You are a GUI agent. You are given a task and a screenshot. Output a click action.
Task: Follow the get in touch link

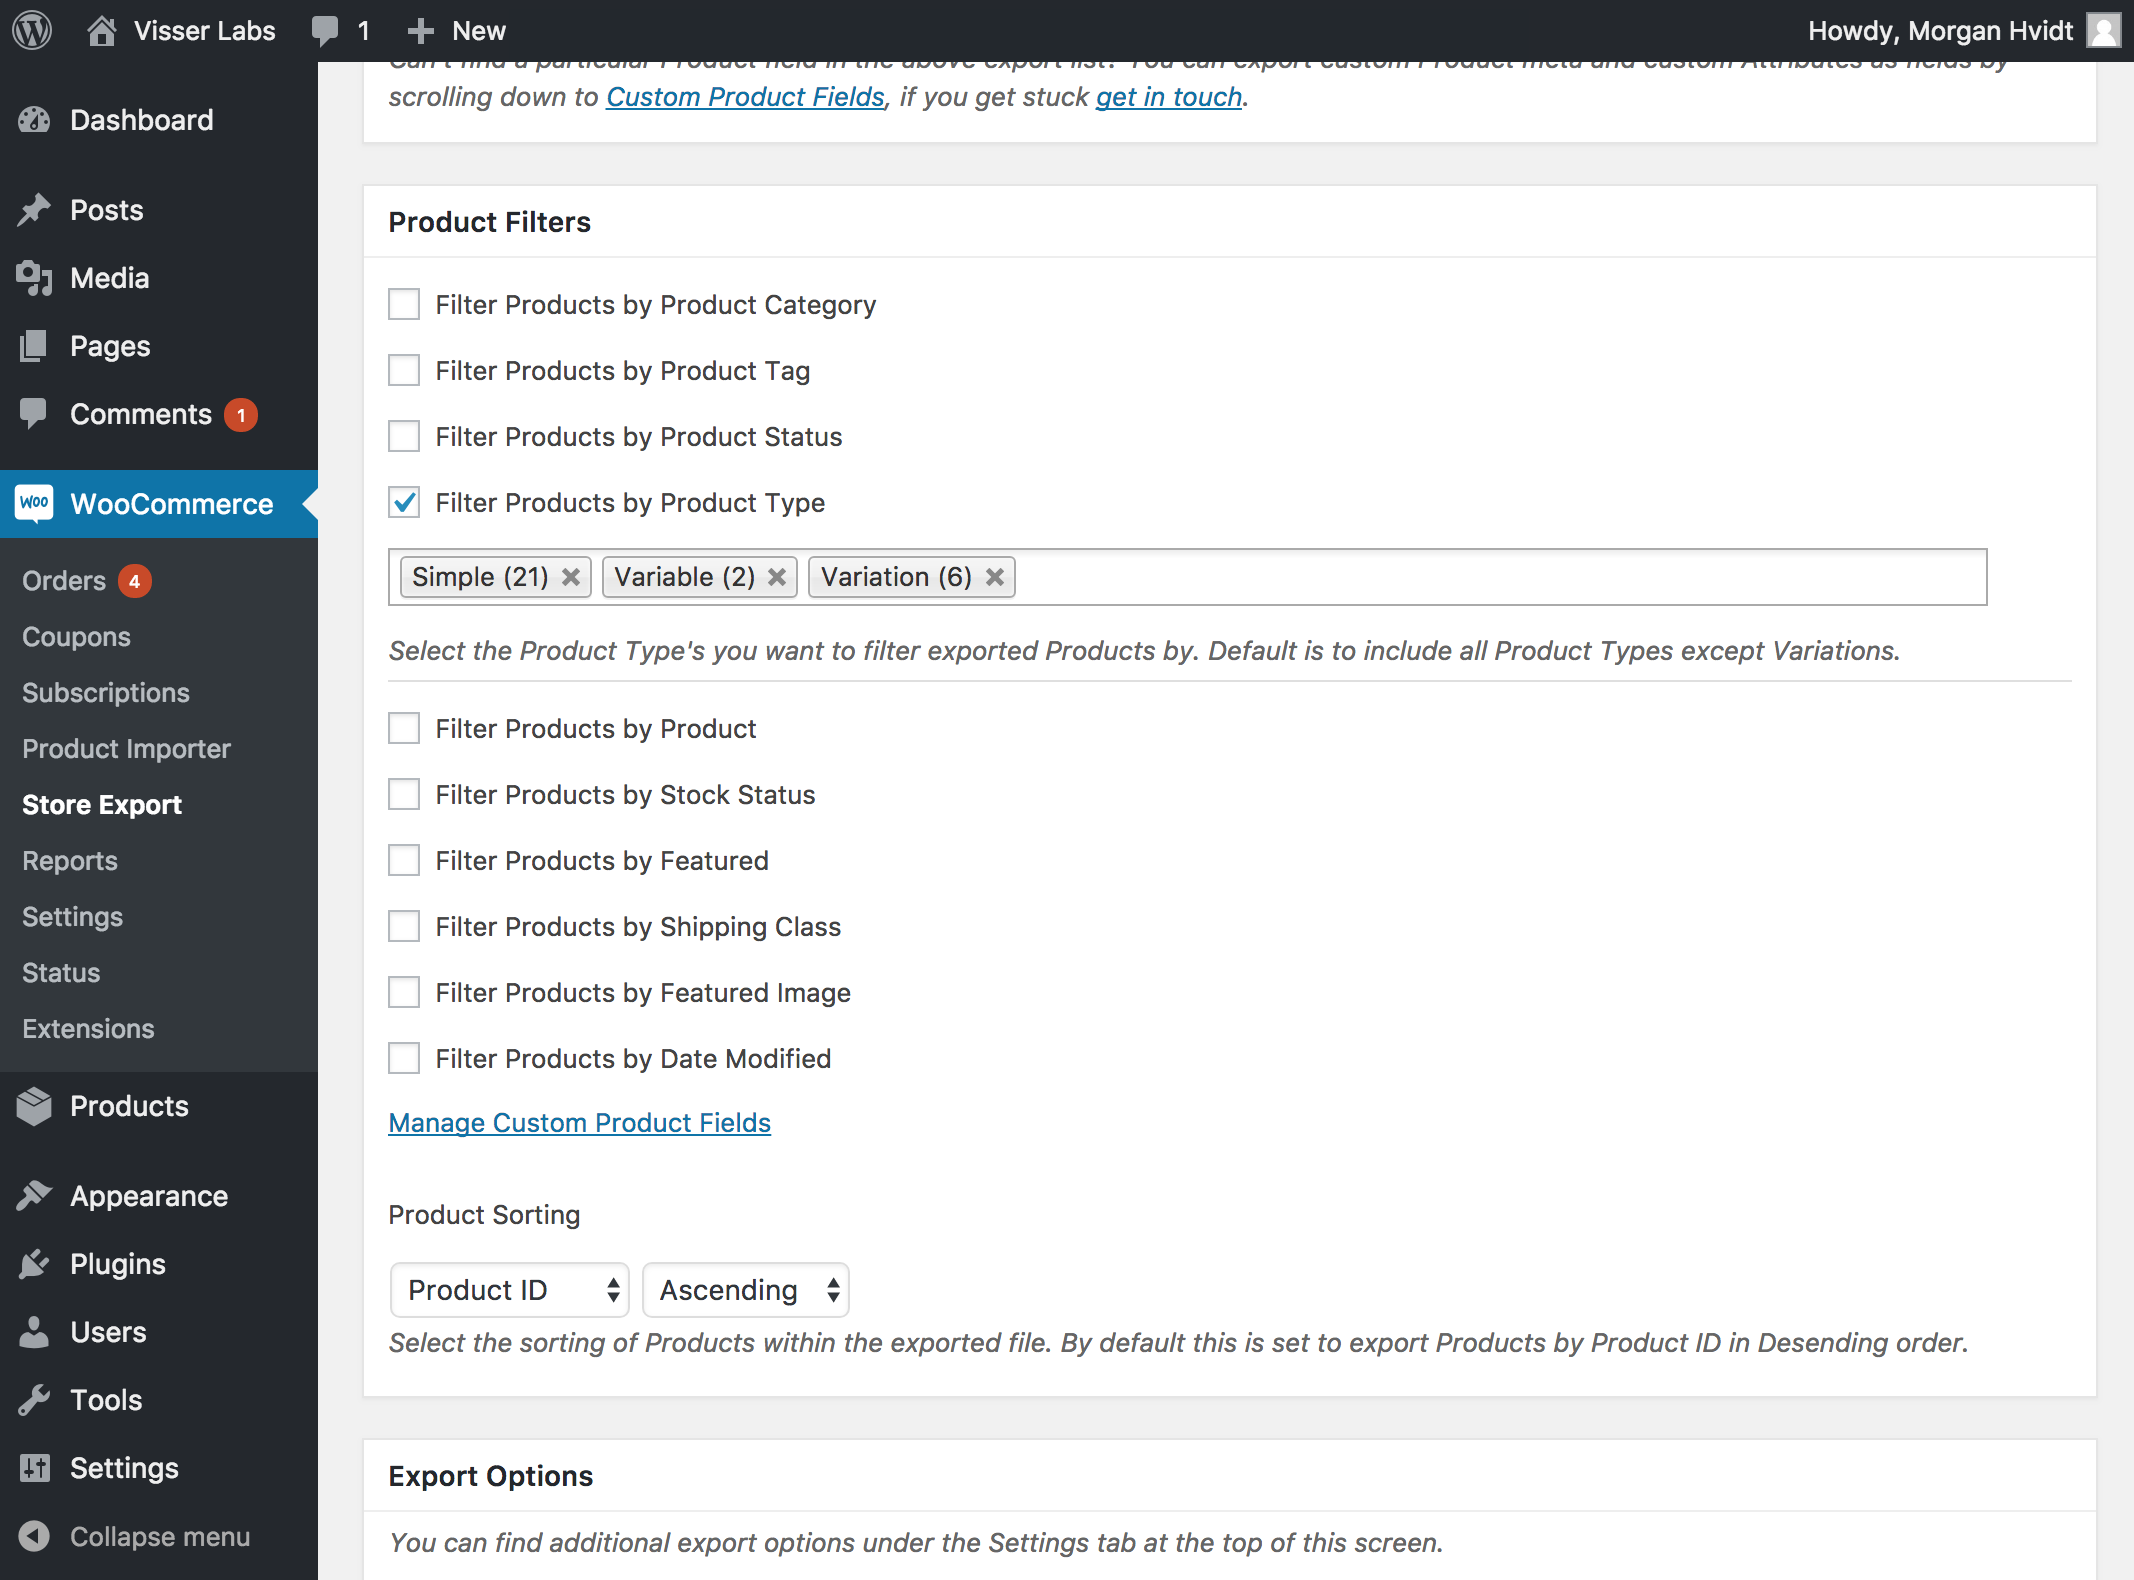pyautogui.click(x=1169, y=97)
